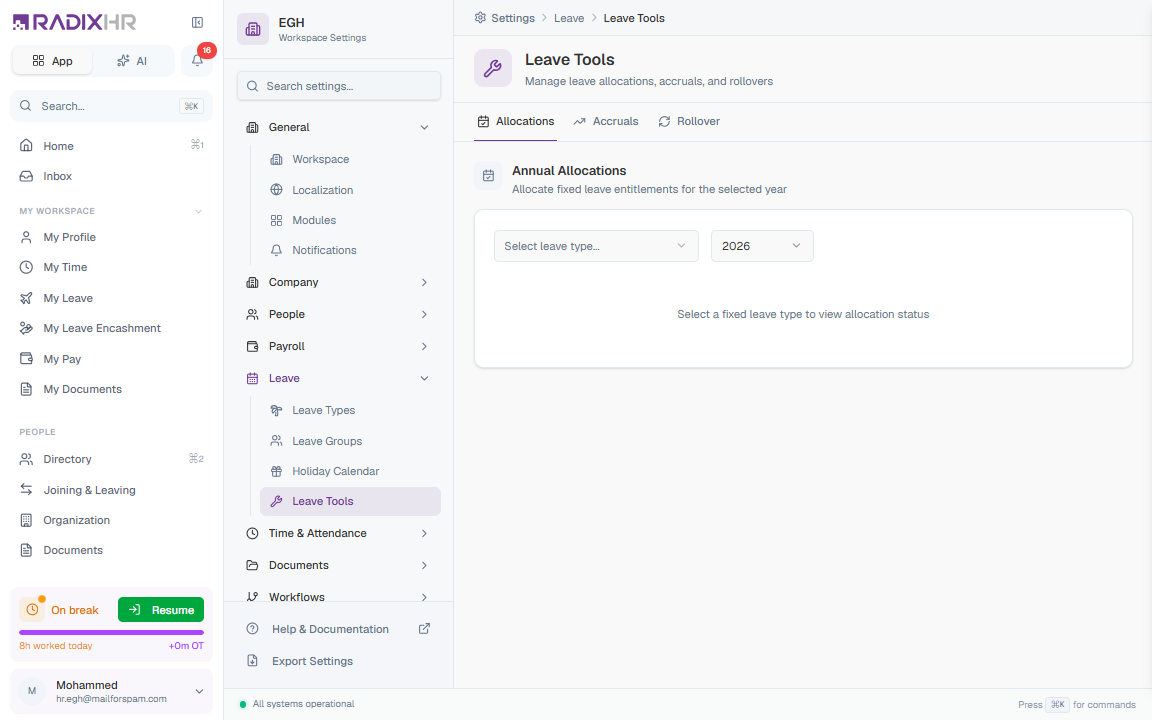Select Leave Tools in settings menu
The image size is (1152, 720).
(x=350, y=501)
